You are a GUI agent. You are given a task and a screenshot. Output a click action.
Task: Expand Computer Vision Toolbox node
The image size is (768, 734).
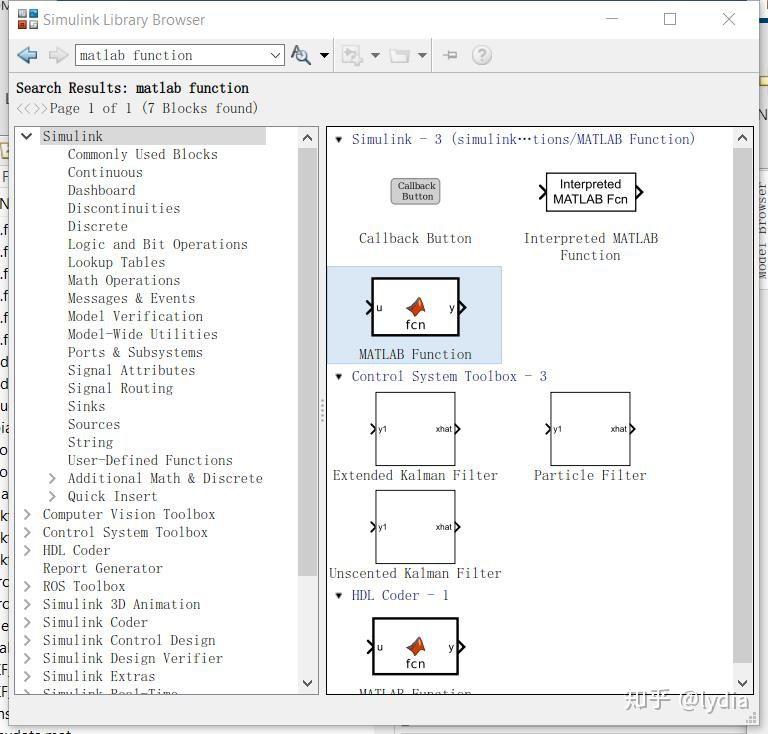27,515
